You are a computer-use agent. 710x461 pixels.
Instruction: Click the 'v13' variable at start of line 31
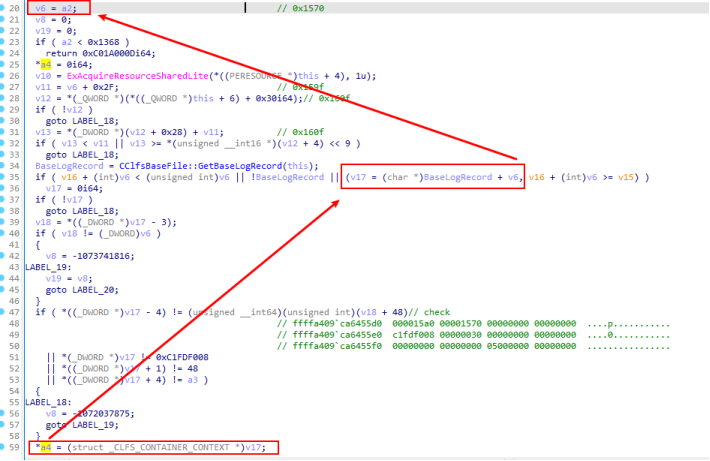coord(43,132)
